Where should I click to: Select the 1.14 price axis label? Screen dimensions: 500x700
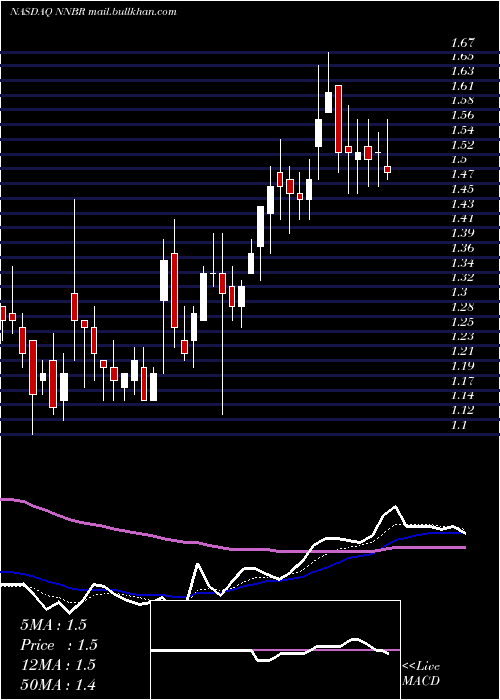(x=462, y=395)
